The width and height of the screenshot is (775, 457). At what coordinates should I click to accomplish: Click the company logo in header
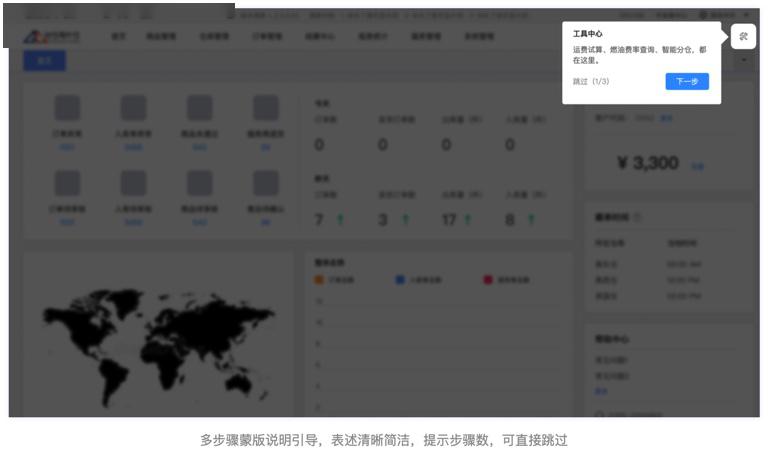click(51, 37)
